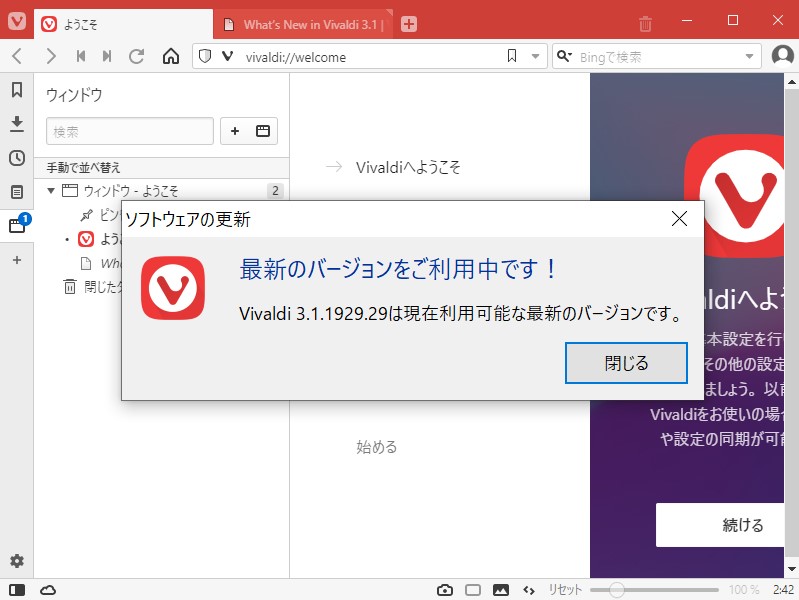The height and width of the screenshot is (600, 799).
Task: Open closed tabs trash in title bar
Action: pos(645,23)
